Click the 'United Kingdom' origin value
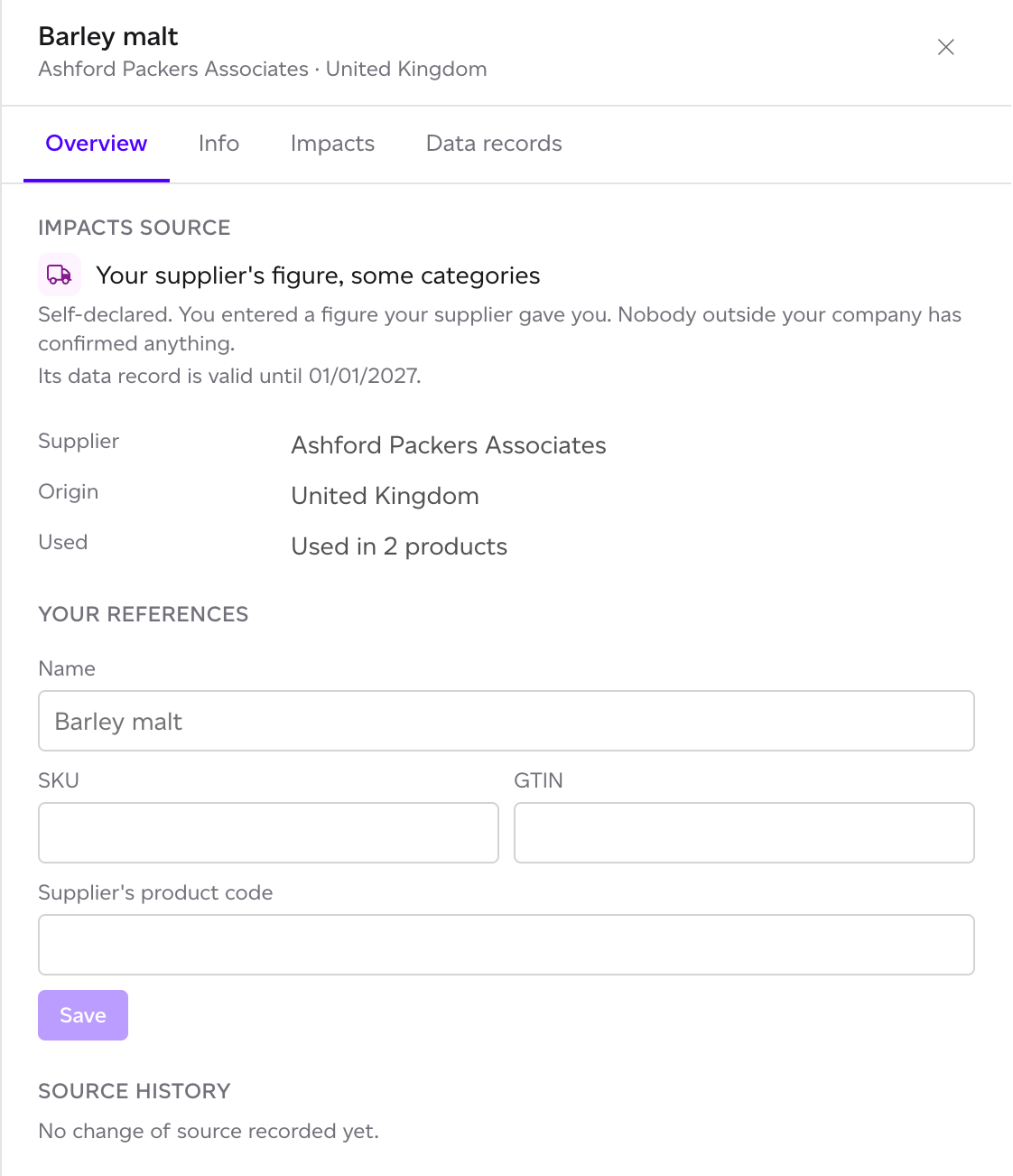The width and height of the screenshot is (1013, 1176). 385,496
